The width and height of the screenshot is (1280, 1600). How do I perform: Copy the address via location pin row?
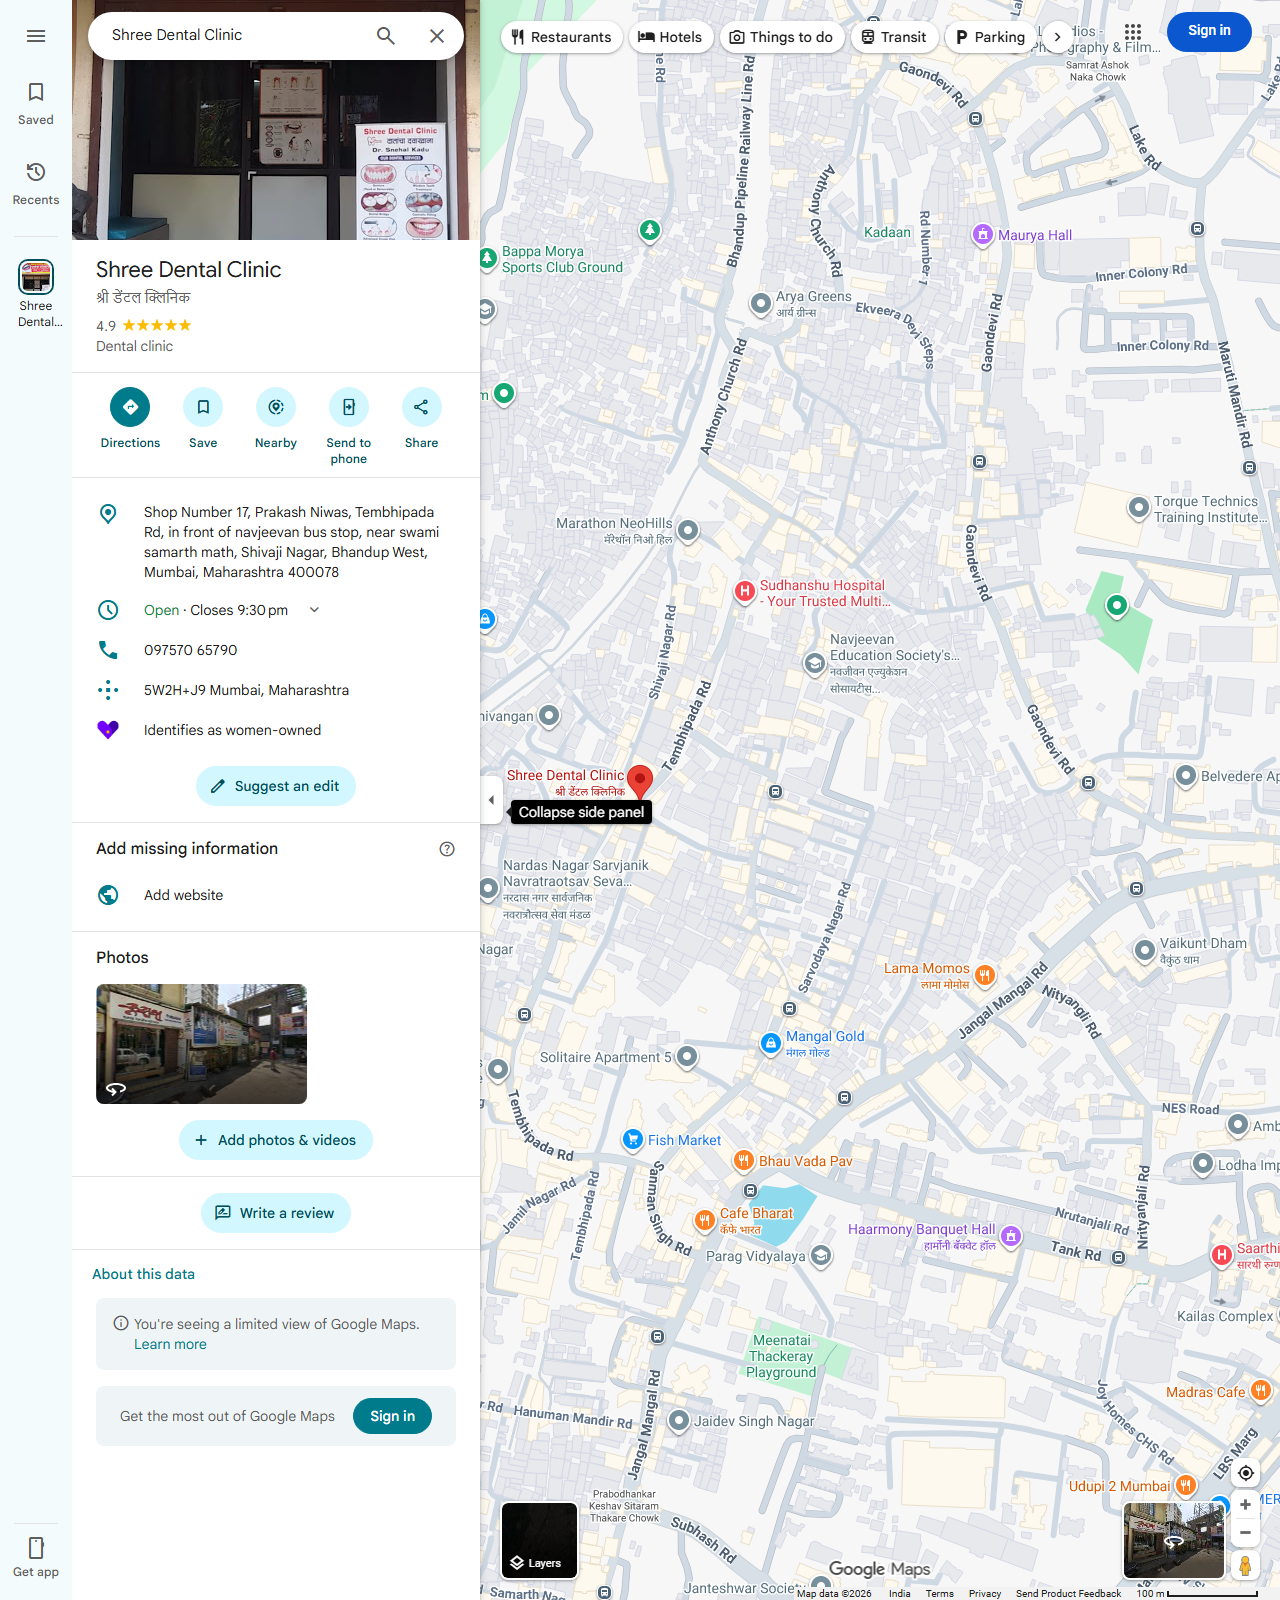coord(276,542)
